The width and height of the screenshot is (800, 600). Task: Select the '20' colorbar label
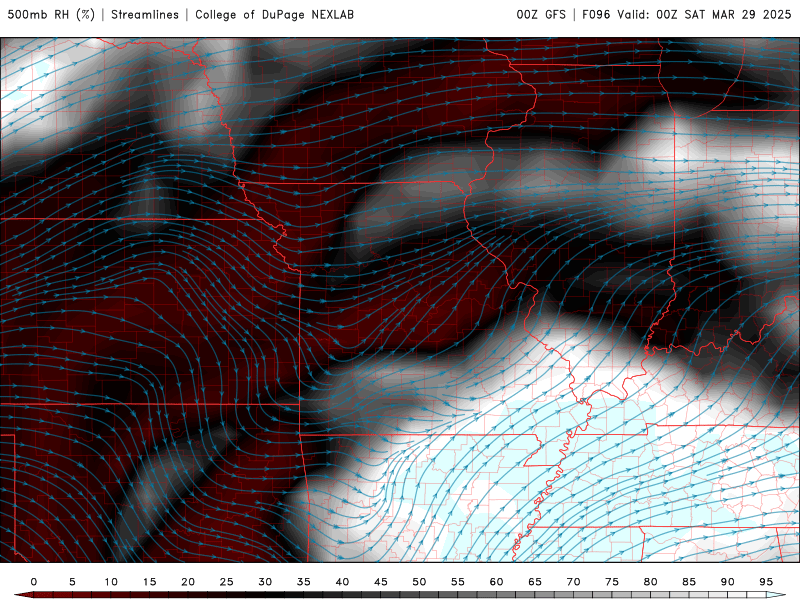pos(188,582)
